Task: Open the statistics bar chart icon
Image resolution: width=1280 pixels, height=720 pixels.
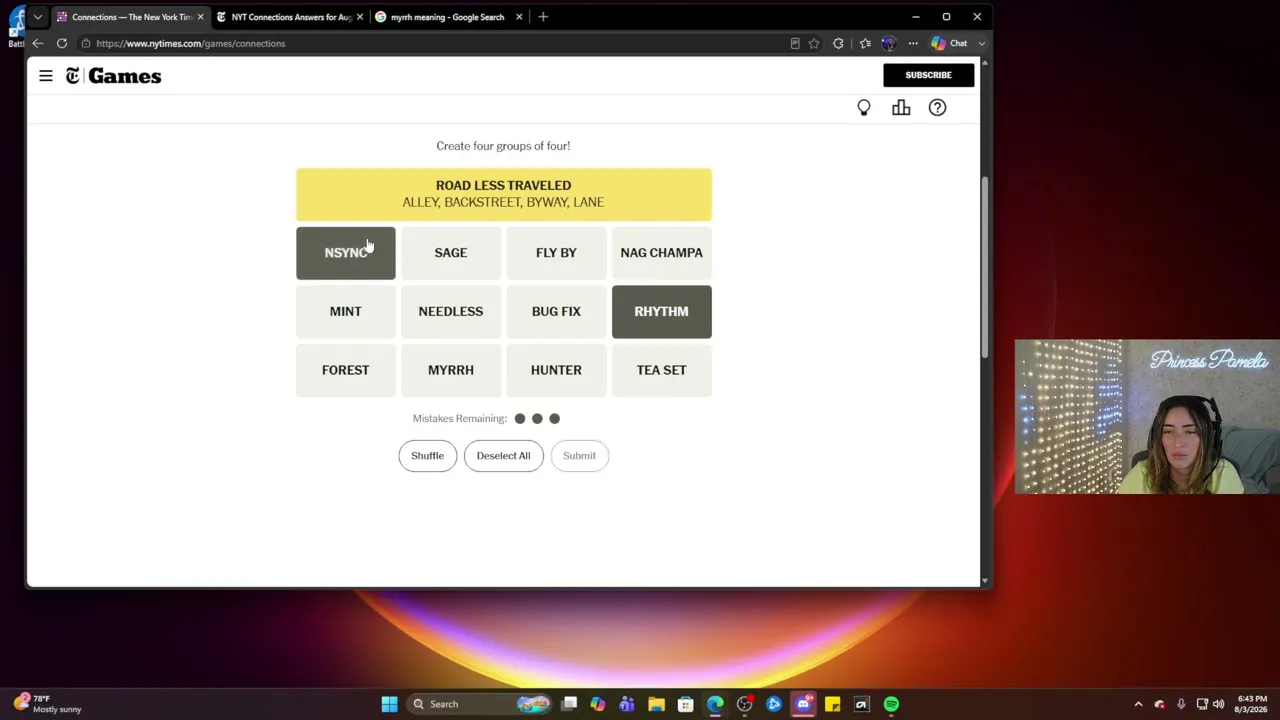Action: [x=901, y=108]
